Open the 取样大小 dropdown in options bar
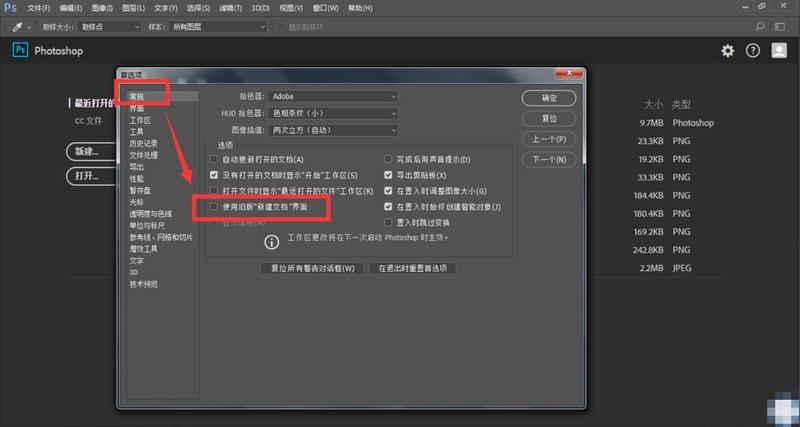Image resolution: width=800 pixels, height=427 pixels. click(109, 27)
